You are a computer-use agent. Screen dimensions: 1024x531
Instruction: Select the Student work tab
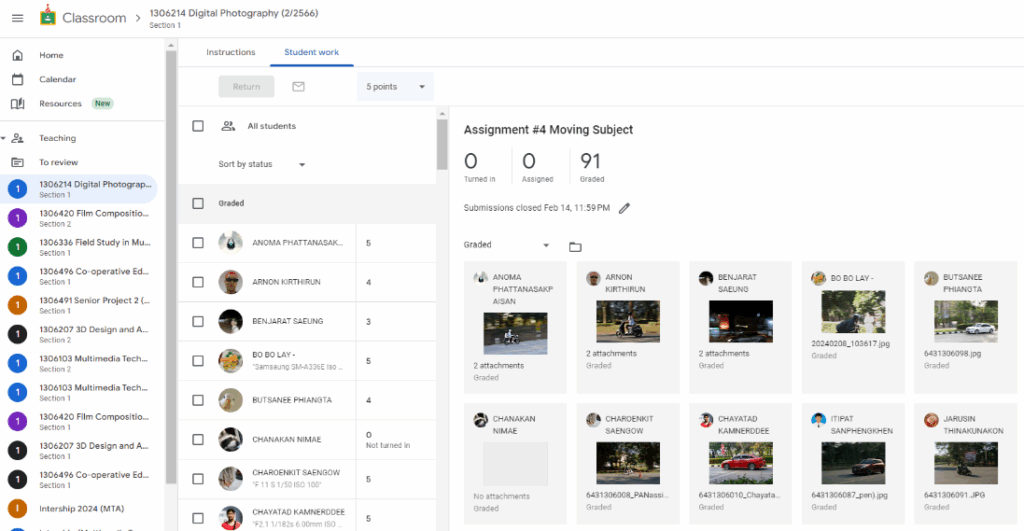tap(311, 52)
